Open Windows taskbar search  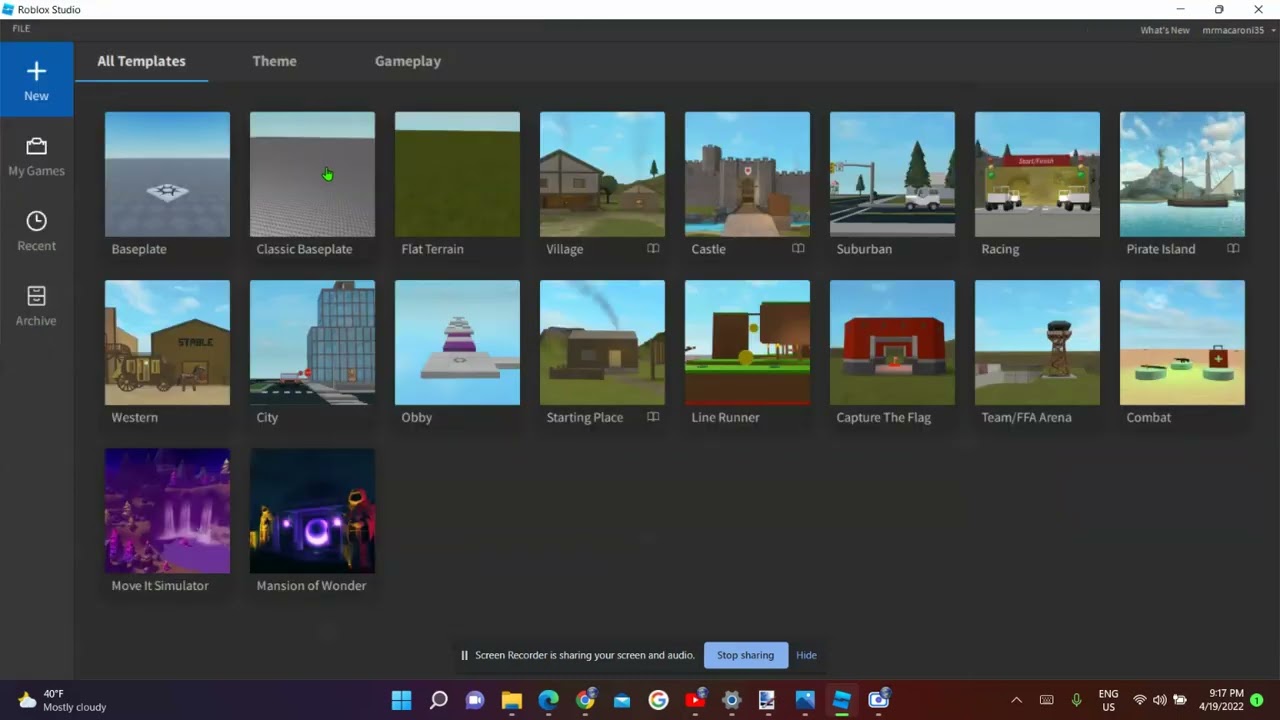[x=438, y=700]
